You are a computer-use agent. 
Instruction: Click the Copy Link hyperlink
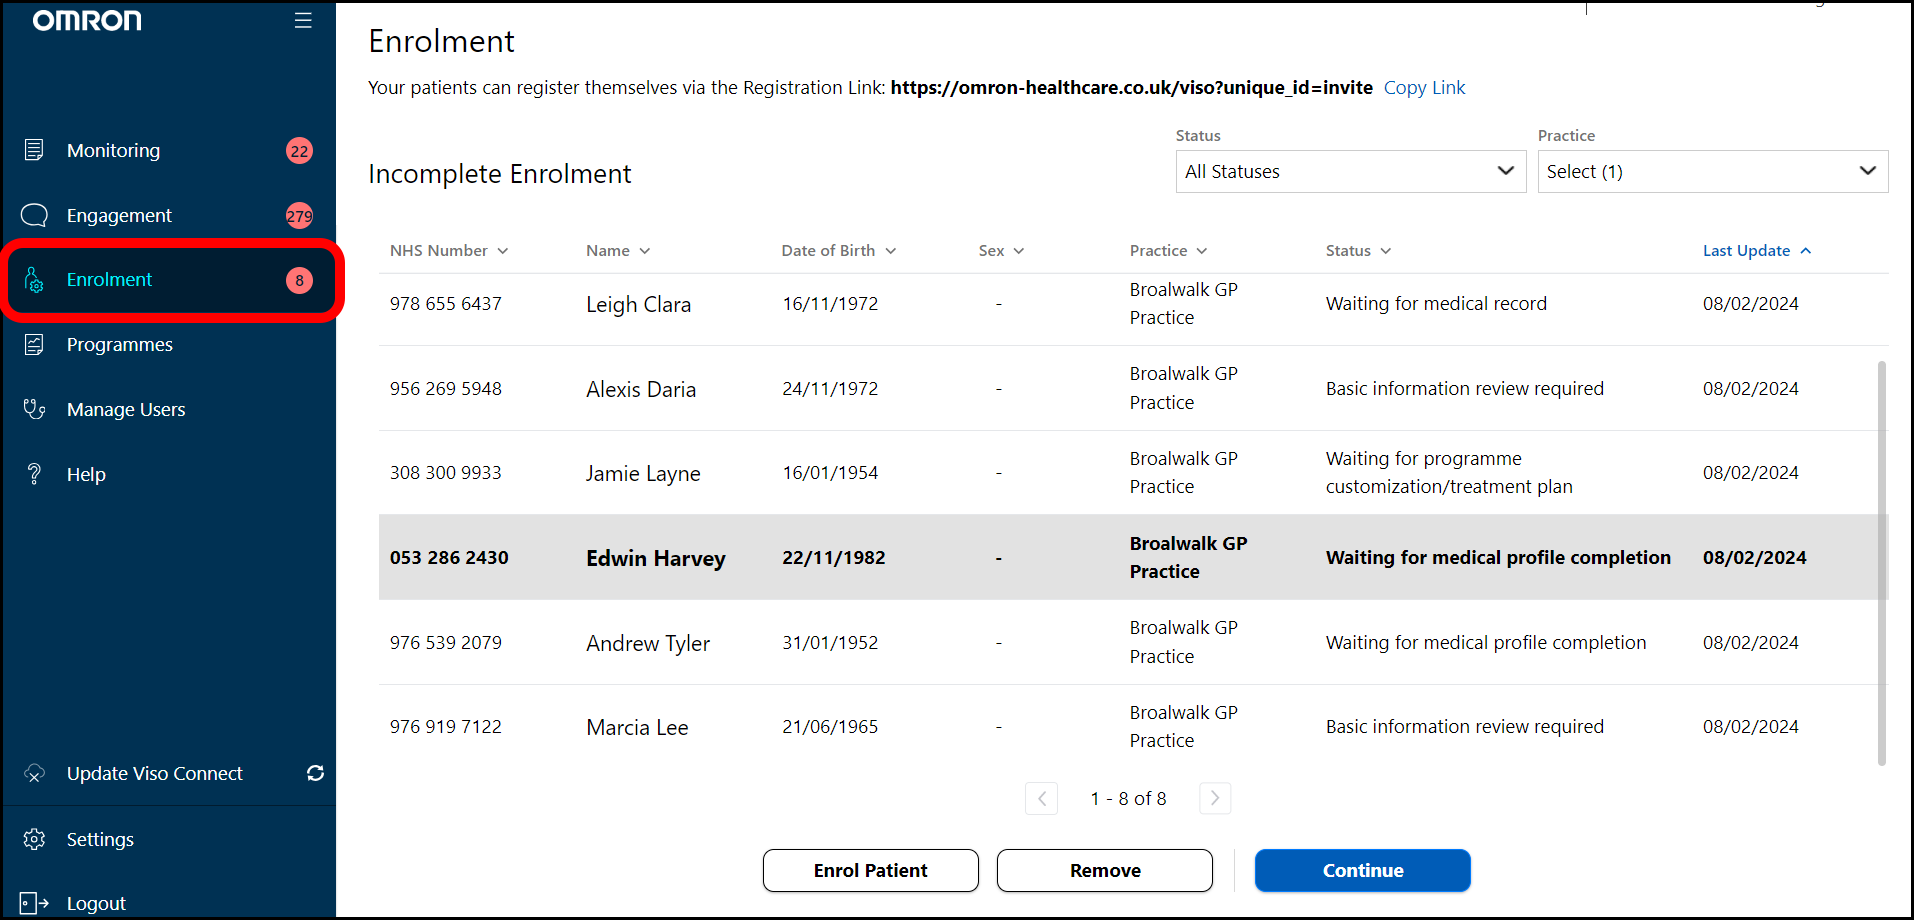click(1424, 88)
